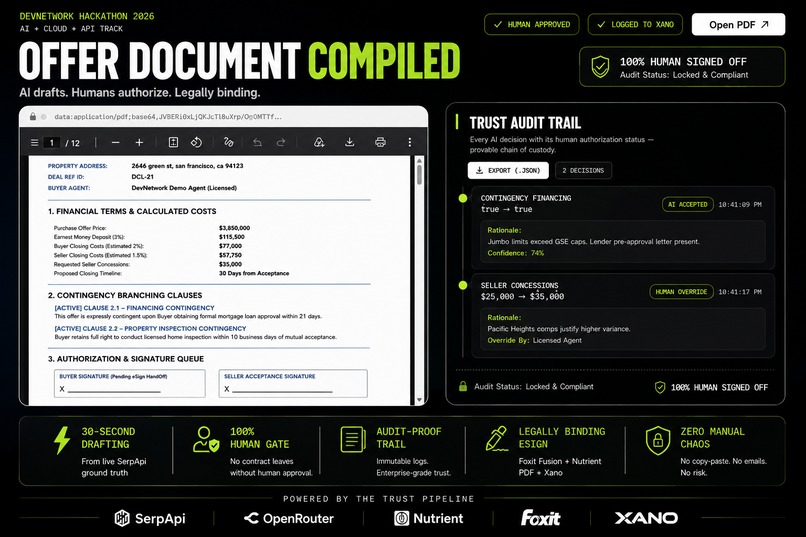Screen dimensions: 806x537
Task: Click the 2 Decisions badge
Action: [583, 171]
